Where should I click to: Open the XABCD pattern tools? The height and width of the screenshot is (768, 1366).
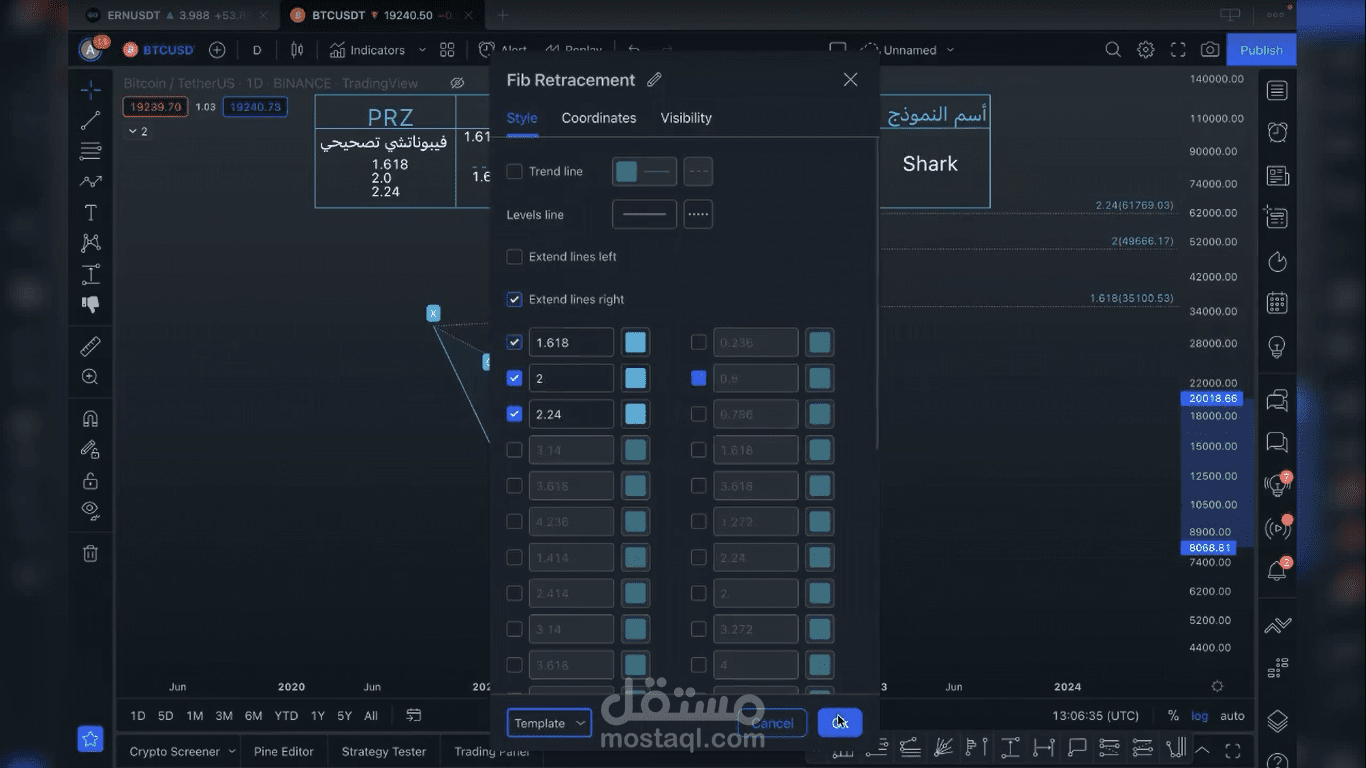90,243
